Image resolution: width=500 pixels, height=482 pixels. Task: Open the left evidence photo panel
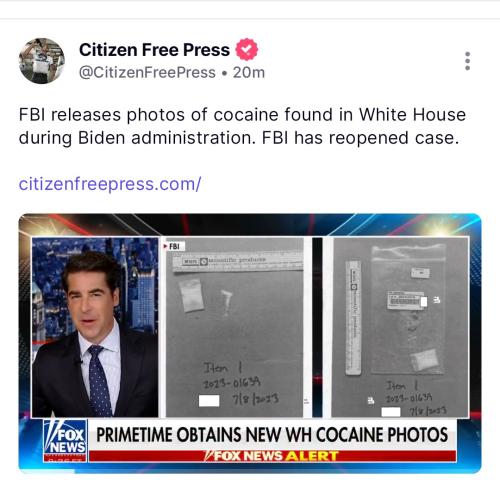pyautogui.click(x=234, y=327)
